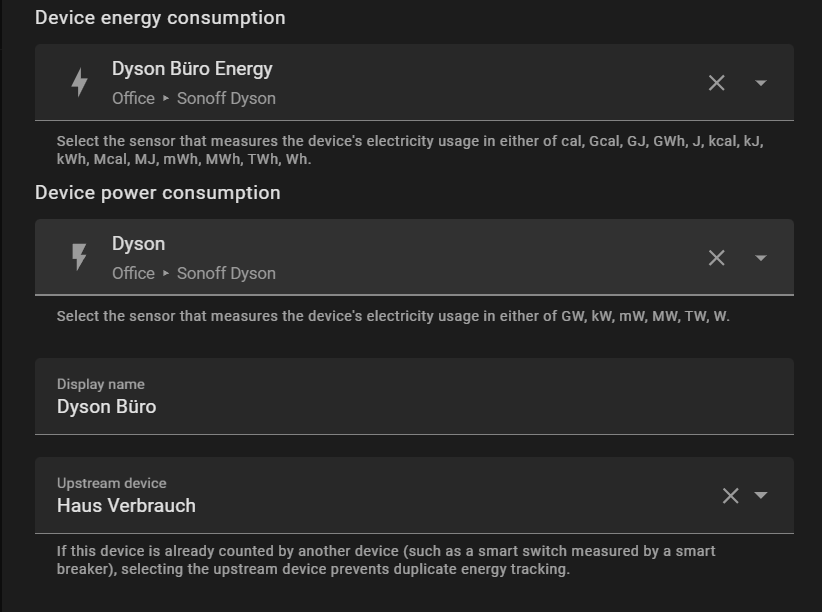Click the Device energy consumption heading
Image resolution: width=822 pixels, height=612 pixels.
pyautogui.click(x=160, y=18)
